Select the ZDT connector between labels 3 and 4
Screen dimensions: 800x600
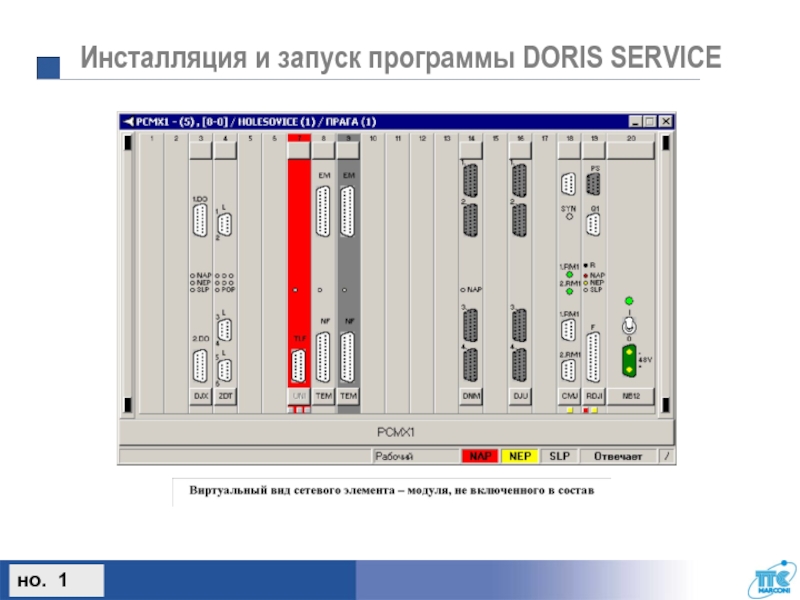click(224, 330)
